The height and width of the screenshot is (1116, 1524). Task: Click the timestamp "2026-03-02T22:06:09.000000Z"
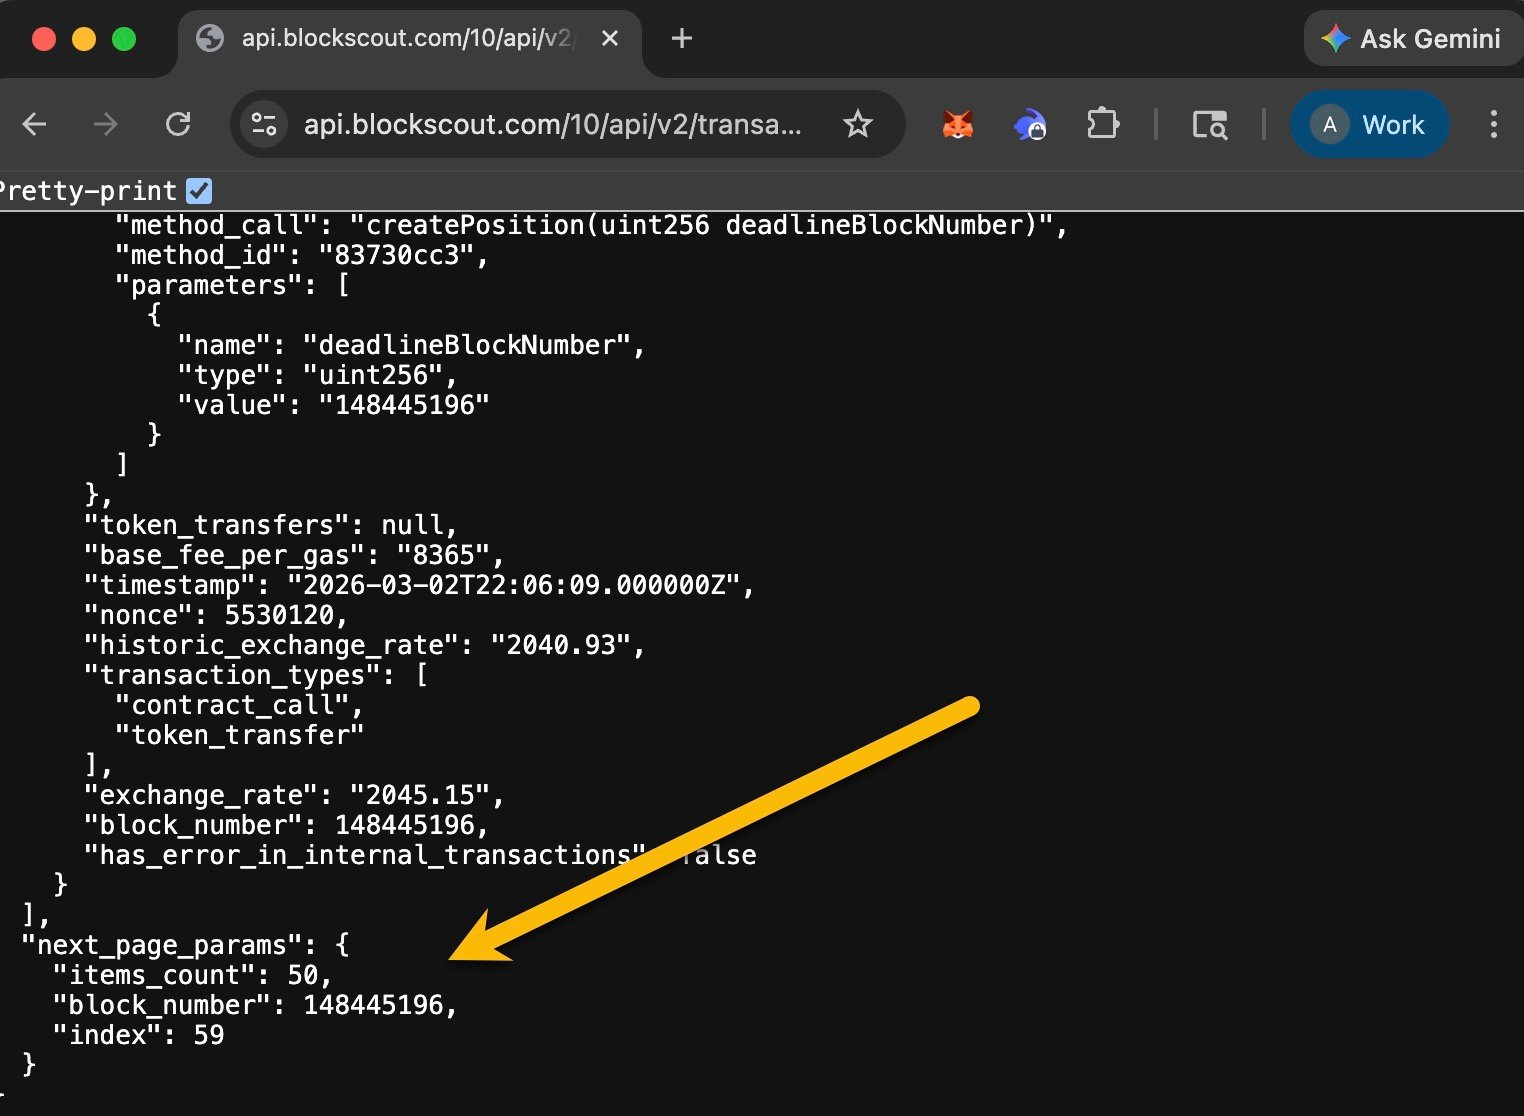tap(513, 585)
